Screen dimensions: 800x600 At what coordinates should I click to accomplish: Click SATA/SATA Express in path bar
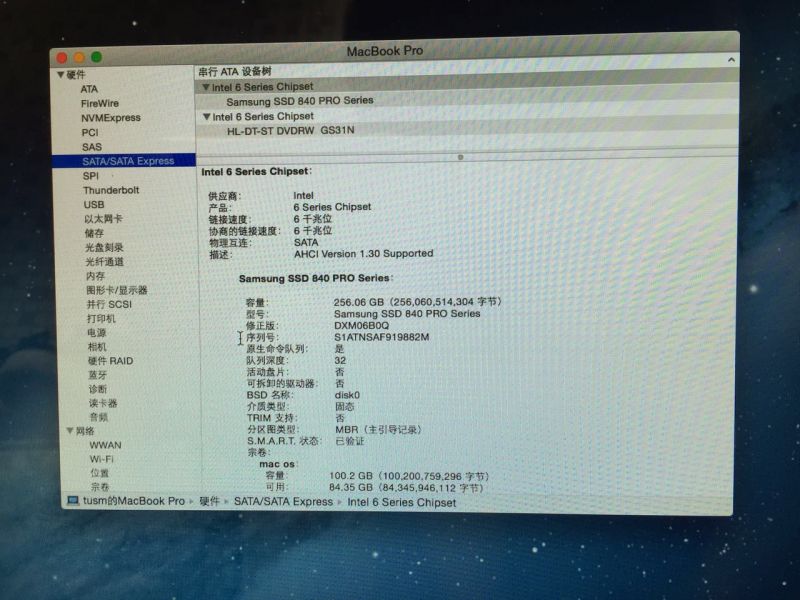pos(283,502)
